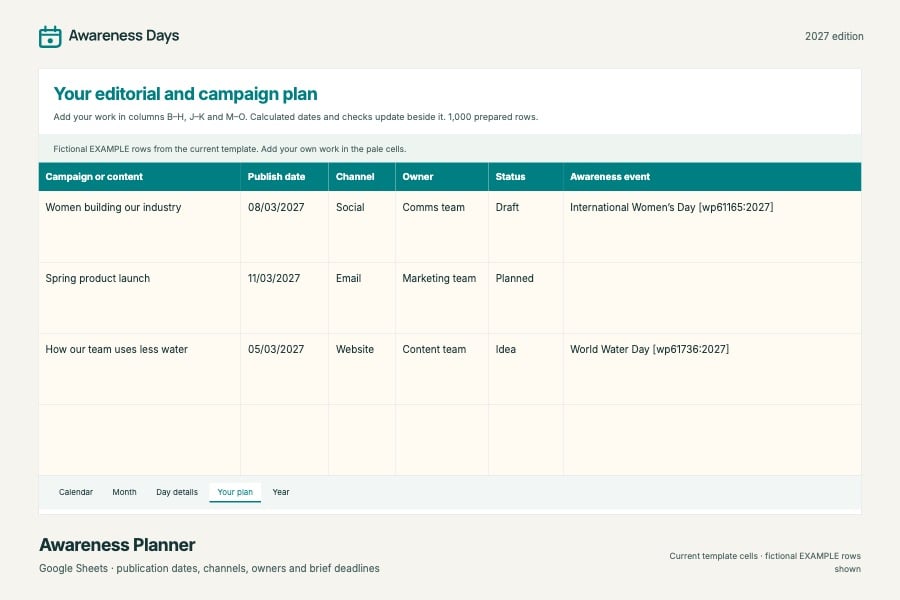The width and height of the screenshot is (900, 600).
Task: Click the Status column header
Action: pyautogui.click(x=526, y=177)
